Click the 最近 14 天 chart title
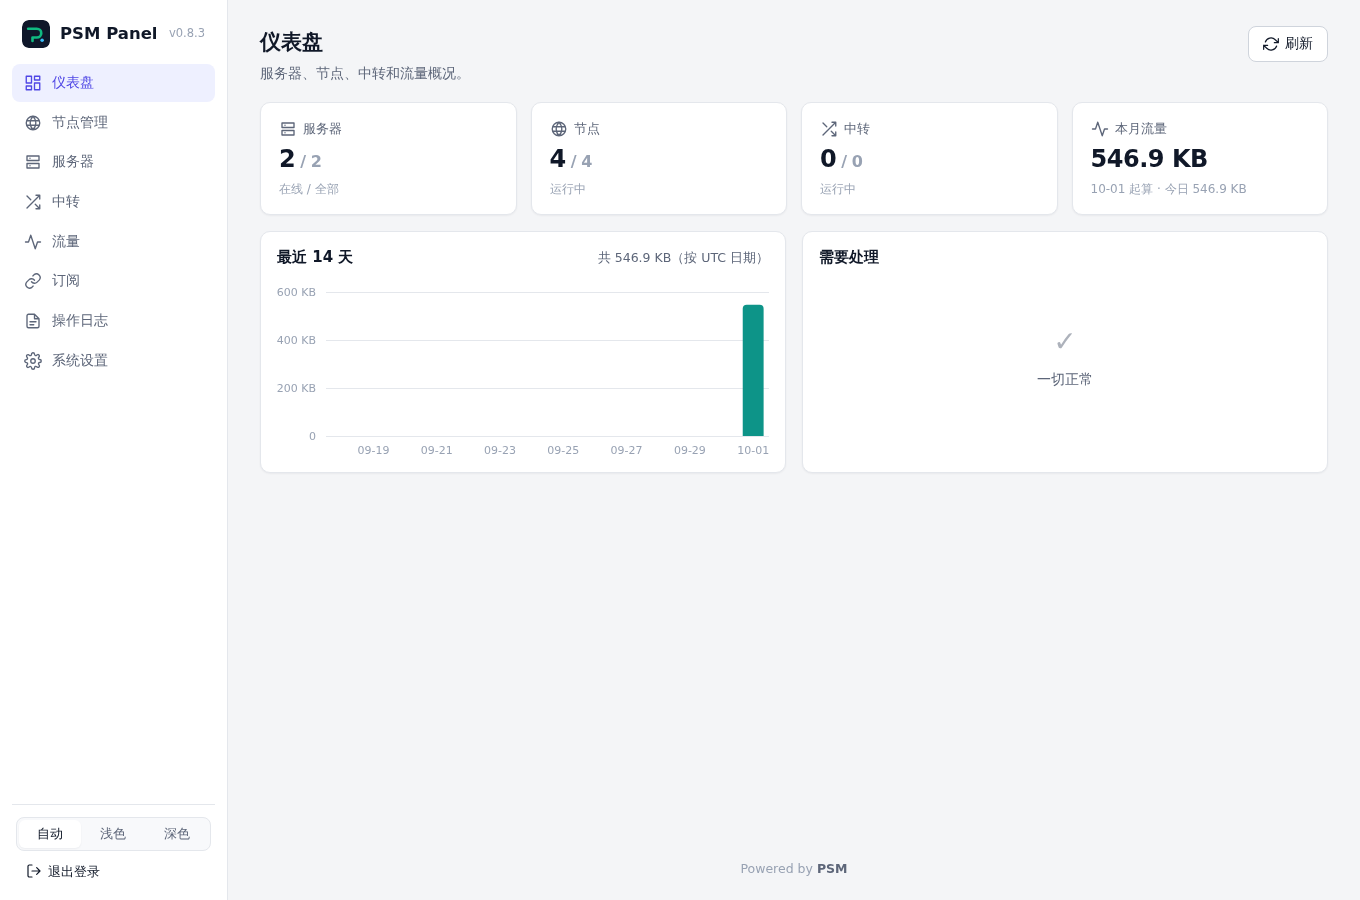1360x900 pixels. coord(315,257)
